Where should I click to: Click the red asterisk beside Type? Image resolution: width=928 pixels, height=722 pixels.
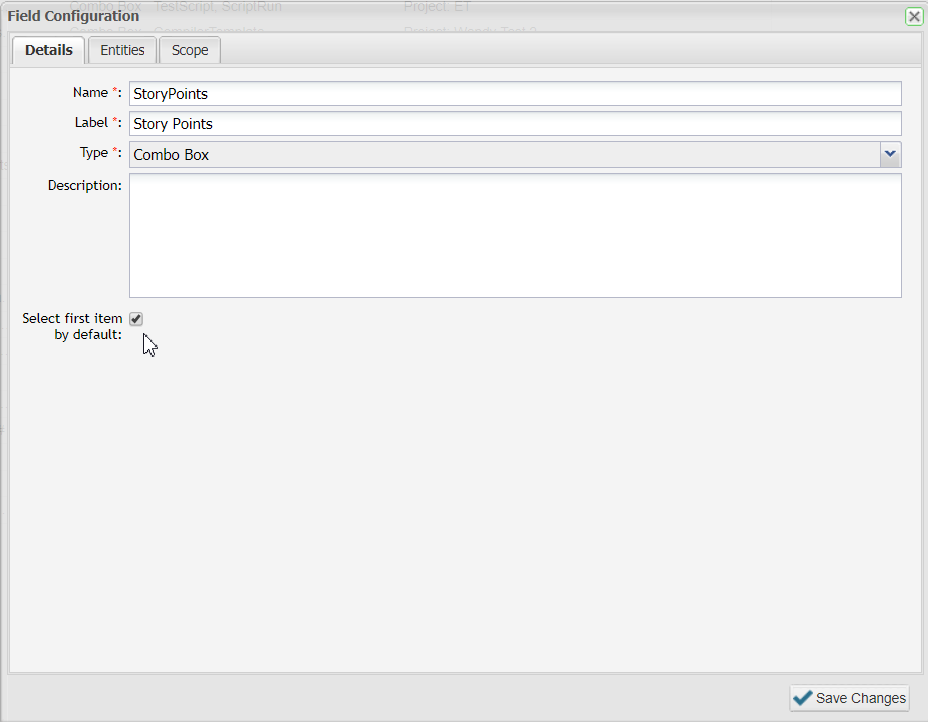(114, 153)
